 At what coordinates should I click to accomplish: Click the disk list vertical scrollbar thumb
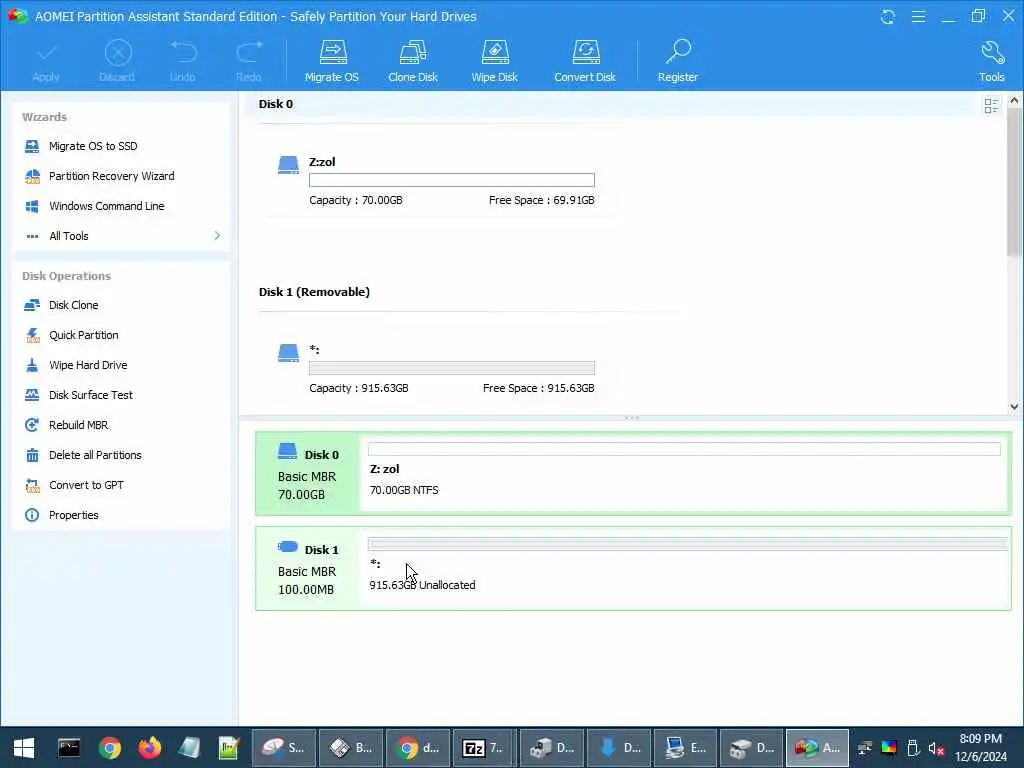click(x=1014, y=182)
